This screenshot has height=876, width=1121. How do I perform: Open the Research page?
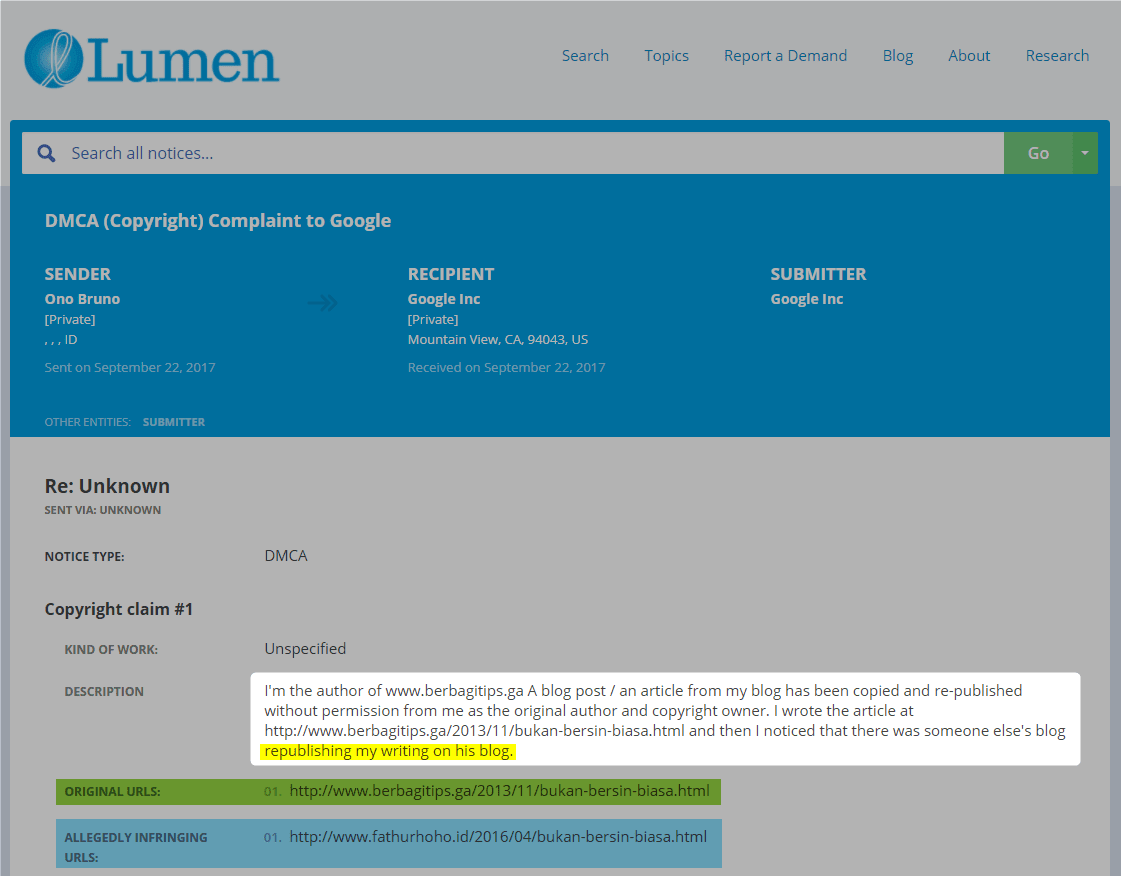pos(1057,56)
